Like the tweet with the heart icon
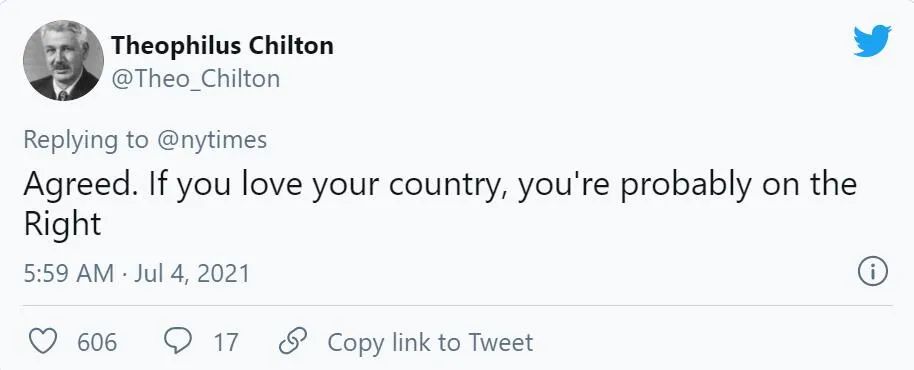The height and width of the screenshot is (370, 914). 43,341
